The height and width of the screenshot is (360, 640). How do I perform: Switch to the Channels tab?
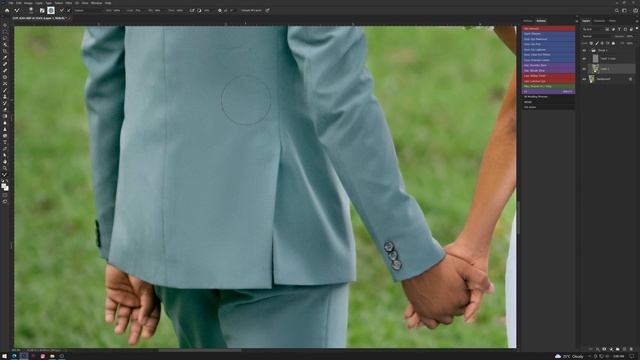599,21
